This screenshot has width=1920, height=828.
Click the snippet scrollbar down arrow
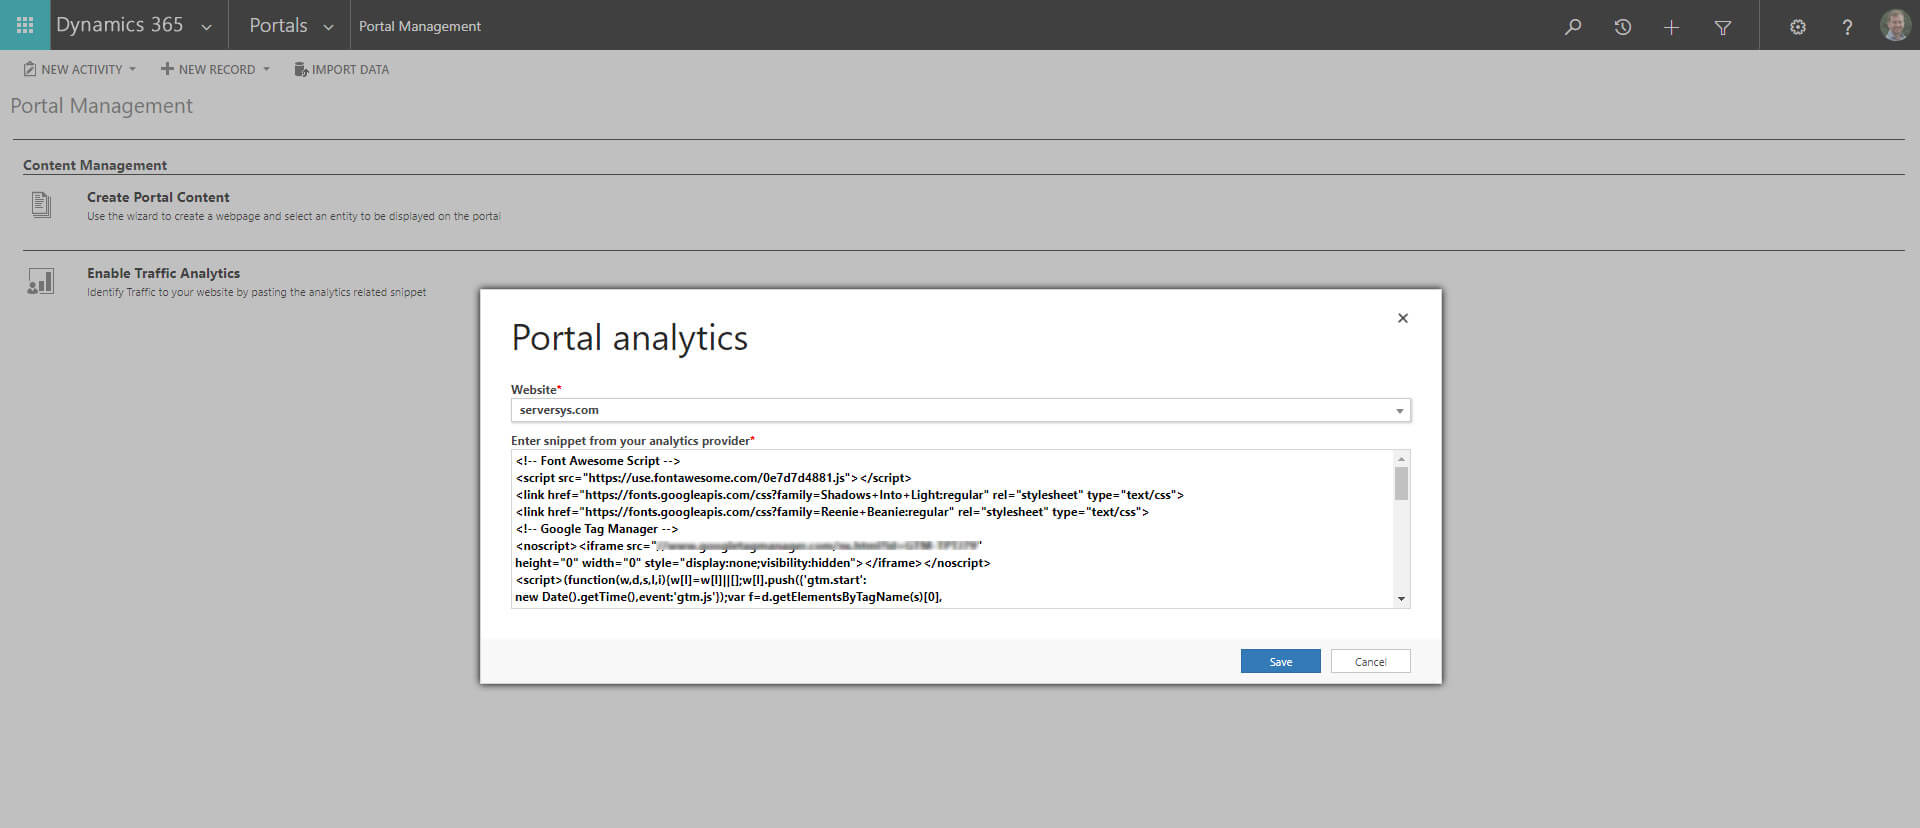point(1401,599)
